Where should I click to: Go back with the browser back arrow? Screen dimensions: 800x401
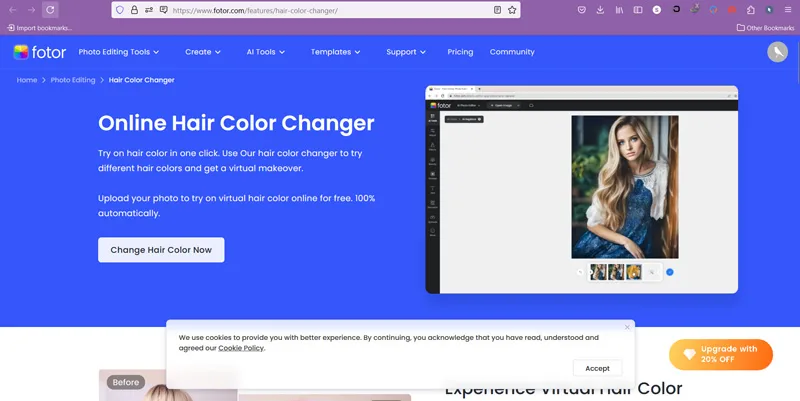point(13,10)
